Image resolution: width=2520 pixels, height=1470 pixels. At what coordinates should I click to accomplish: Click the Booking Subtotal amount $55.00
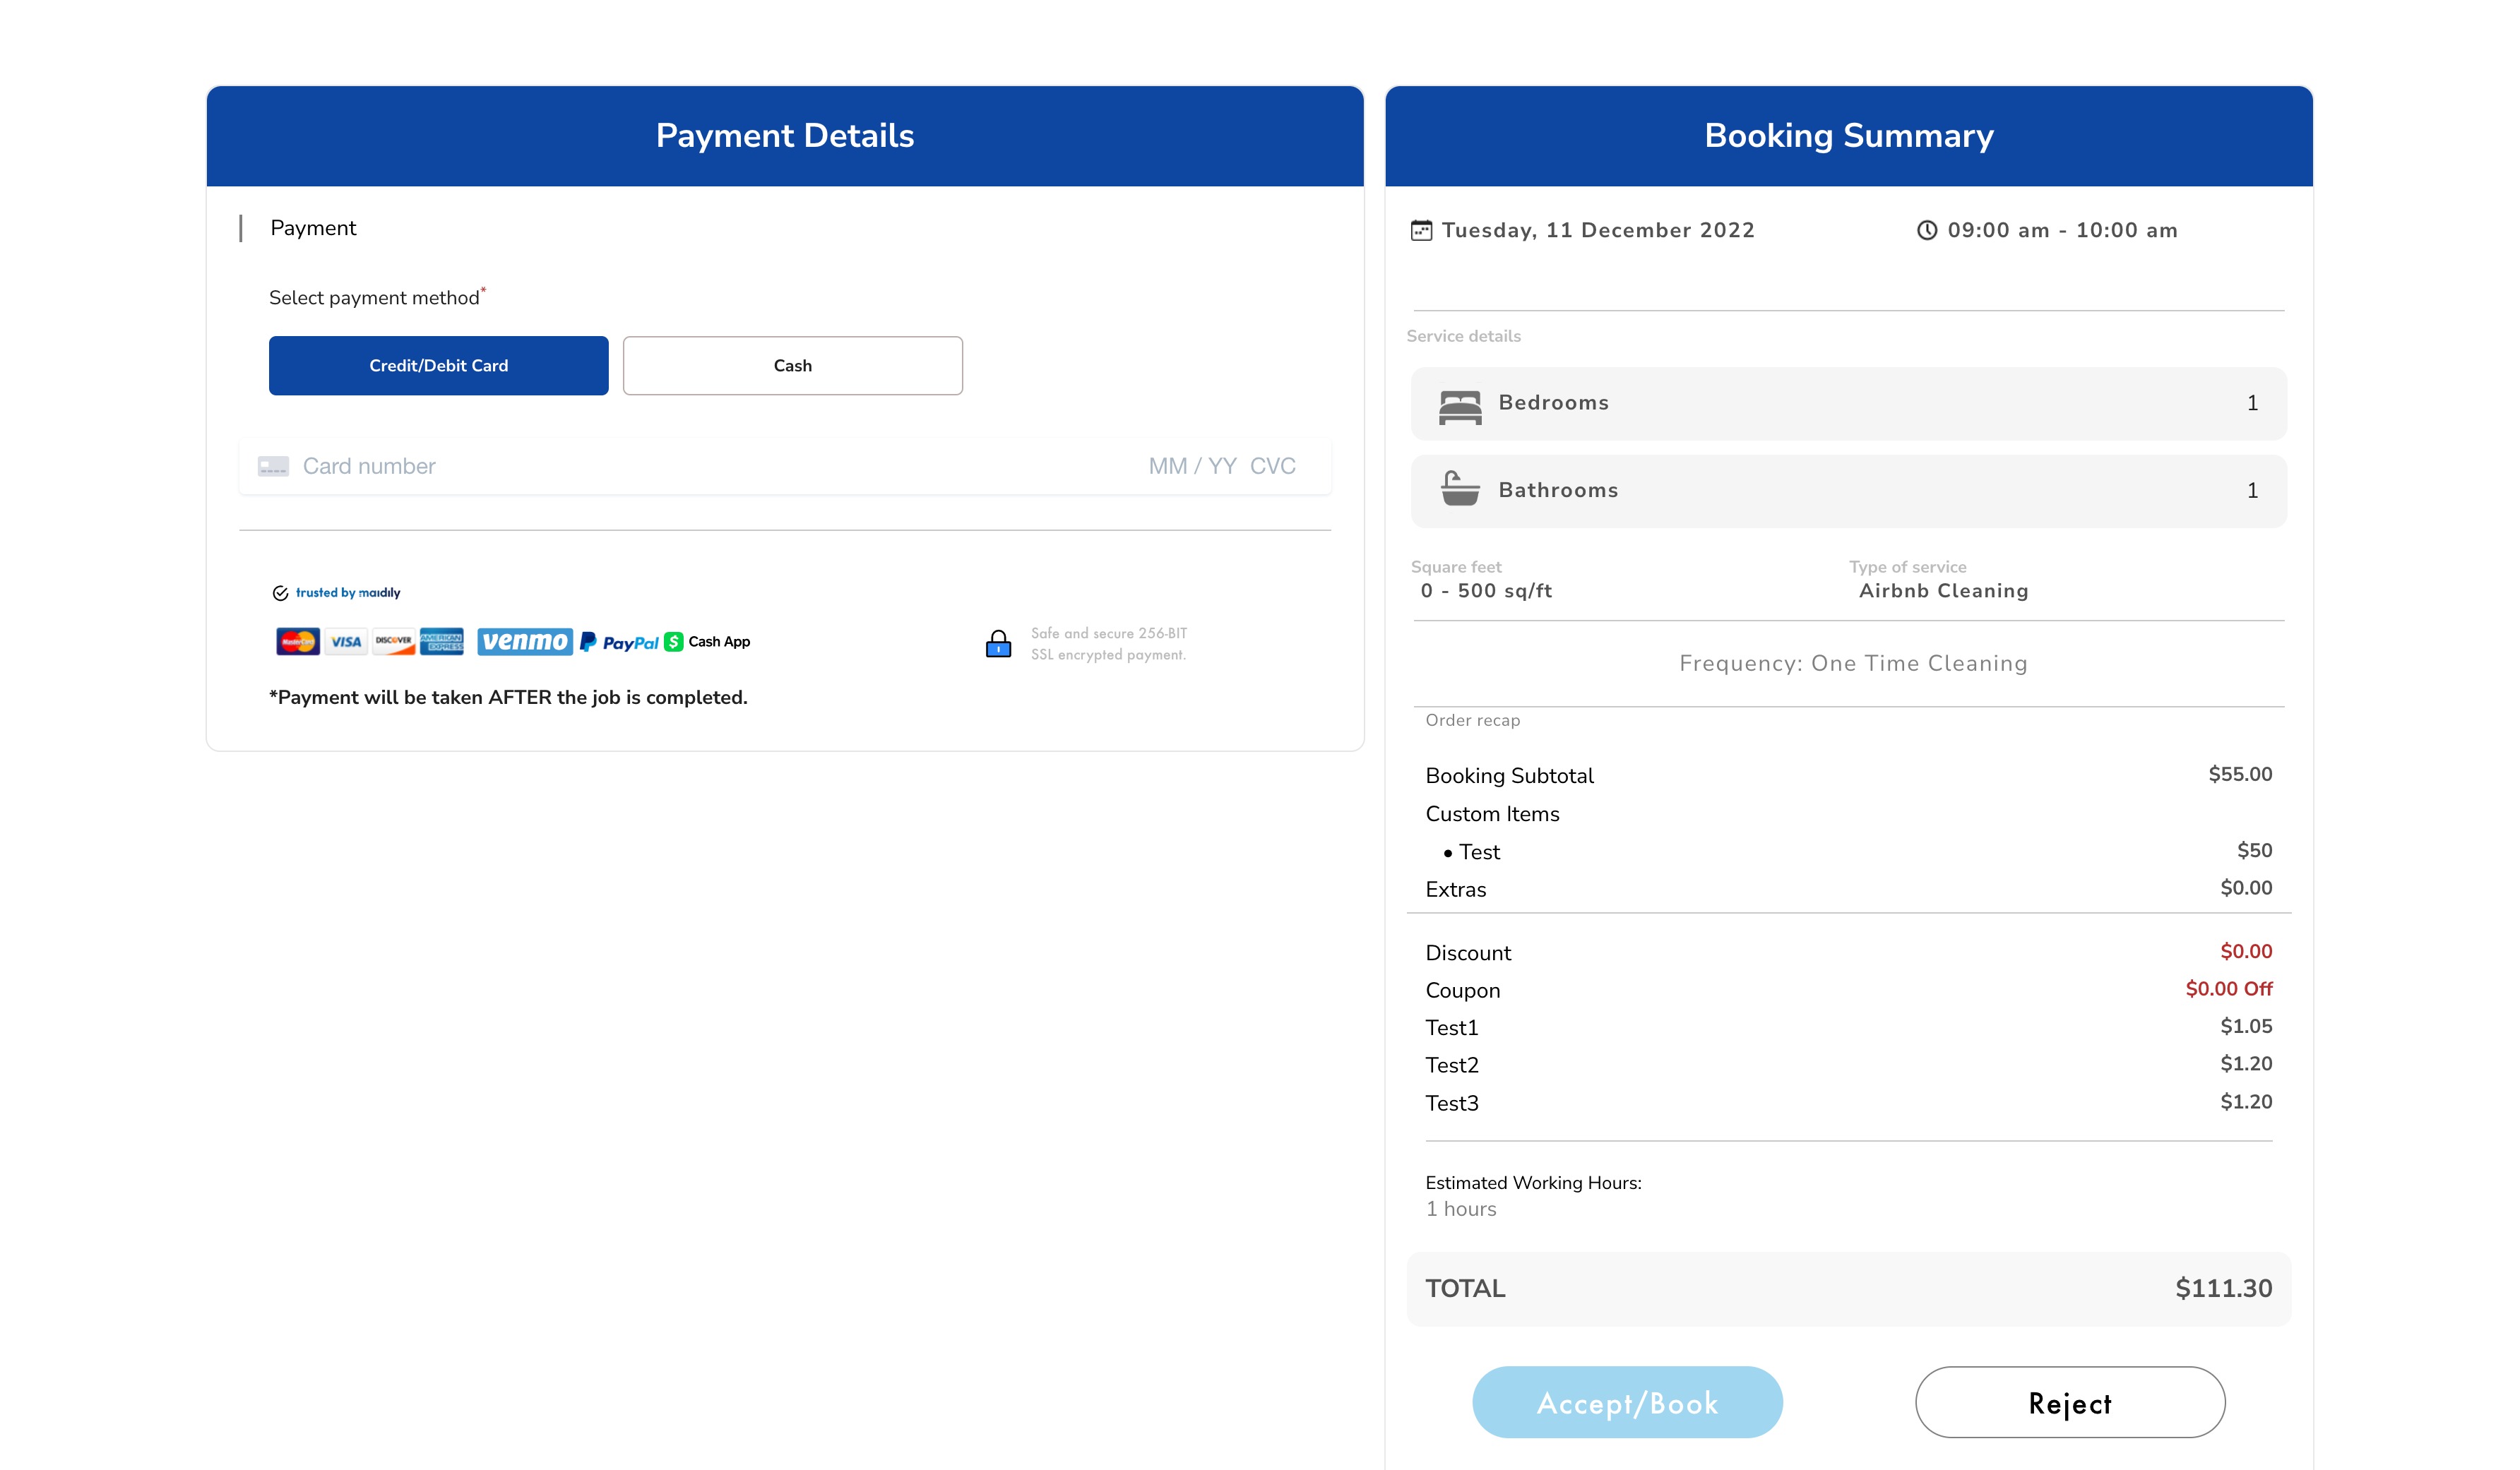tap(2240, 774)
